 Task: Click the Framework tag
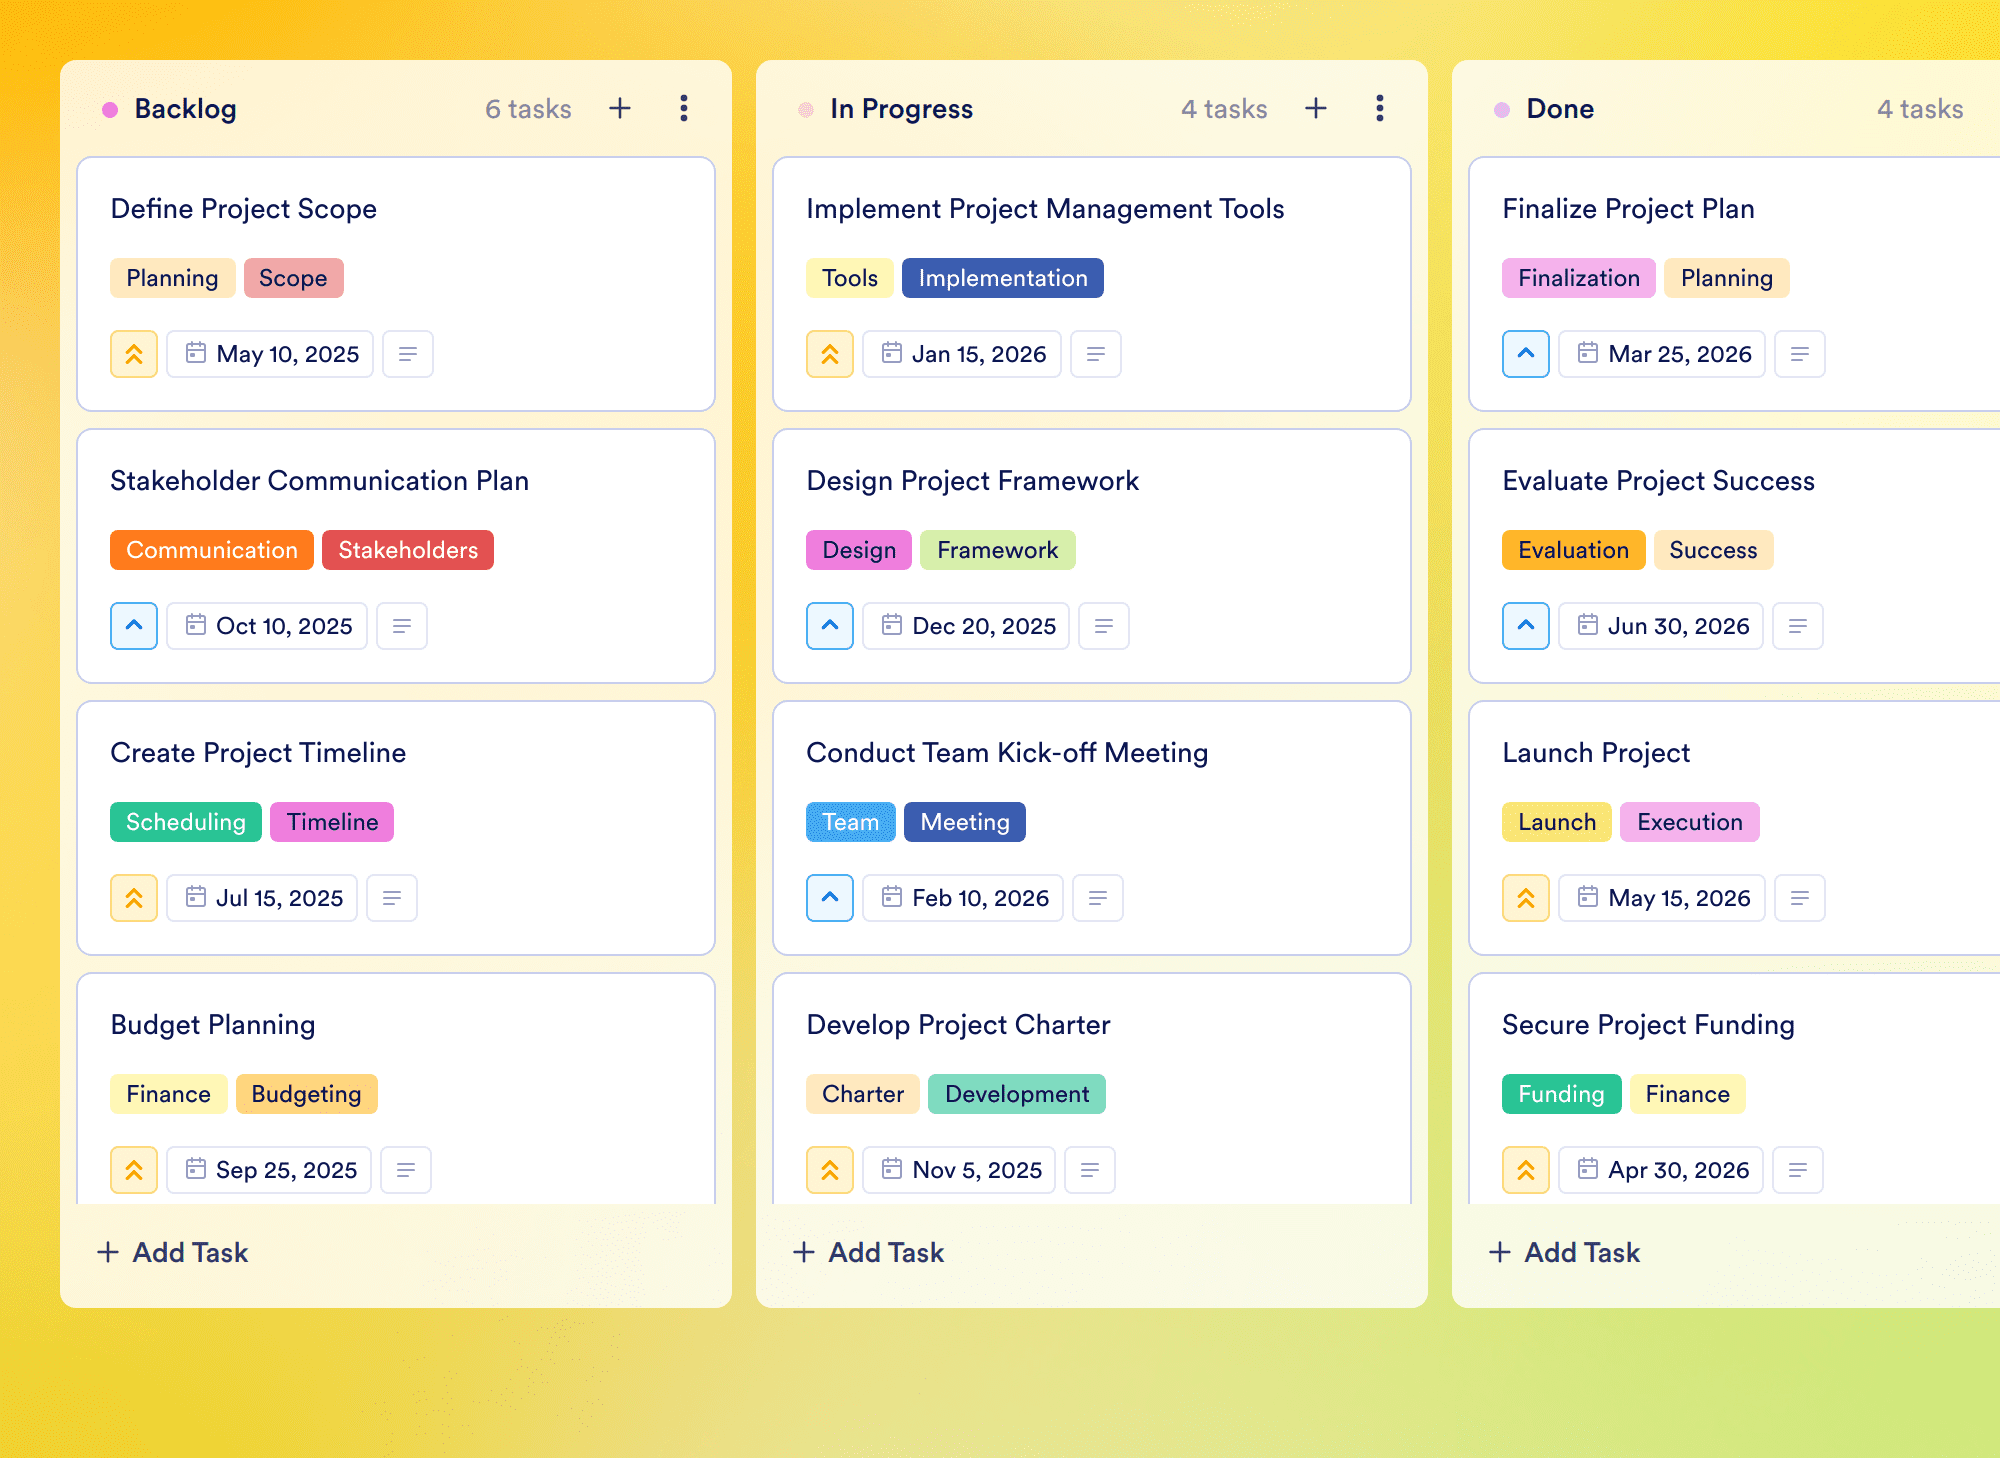click(x=997, y=550)
